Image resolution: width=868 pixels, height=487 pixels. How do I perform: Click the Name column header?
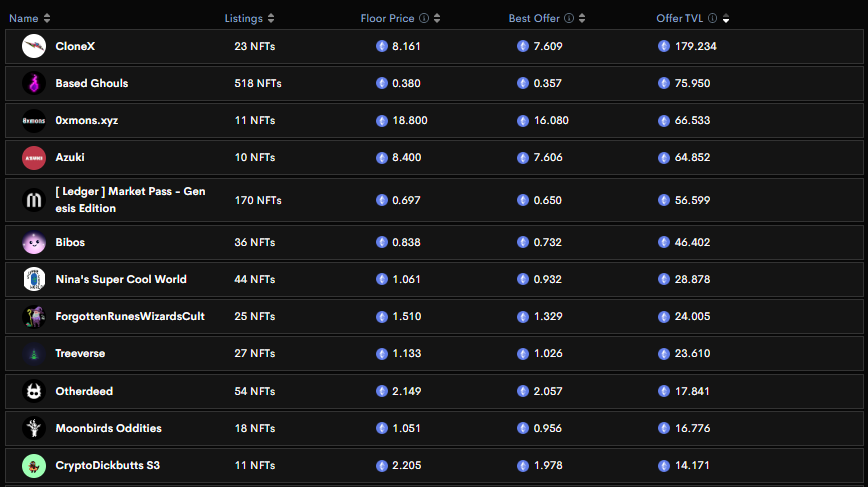(x=24, y=18)
